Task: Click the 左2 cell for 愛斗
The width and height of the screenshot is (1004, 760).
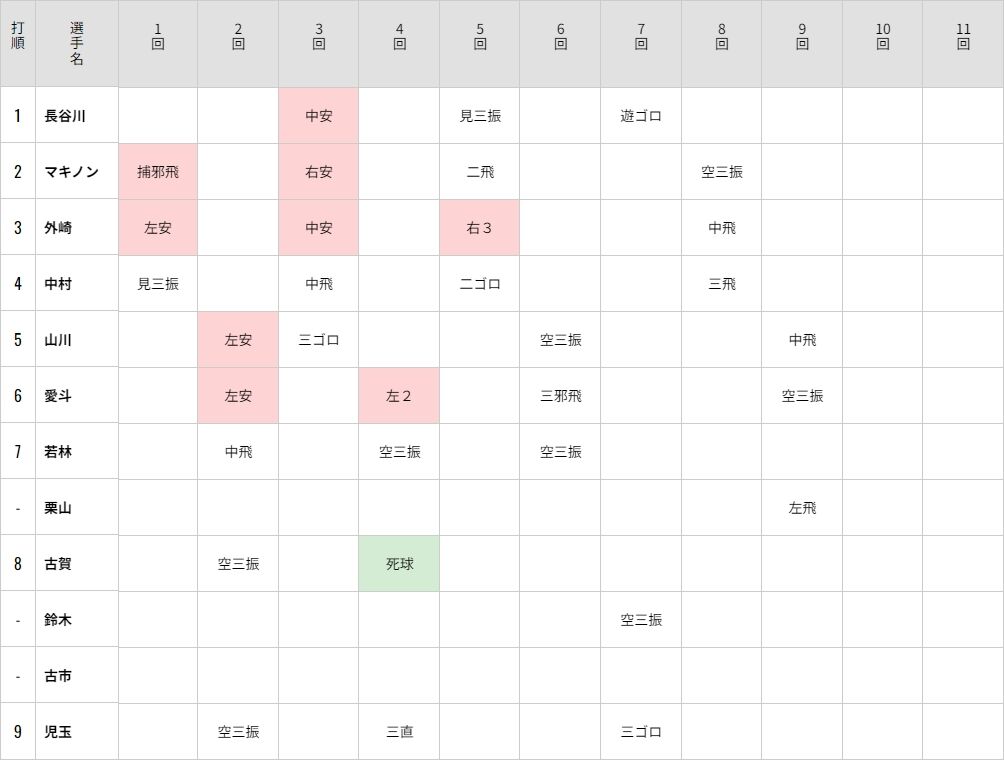Action: pyautogui.click(x=399, y=396)
